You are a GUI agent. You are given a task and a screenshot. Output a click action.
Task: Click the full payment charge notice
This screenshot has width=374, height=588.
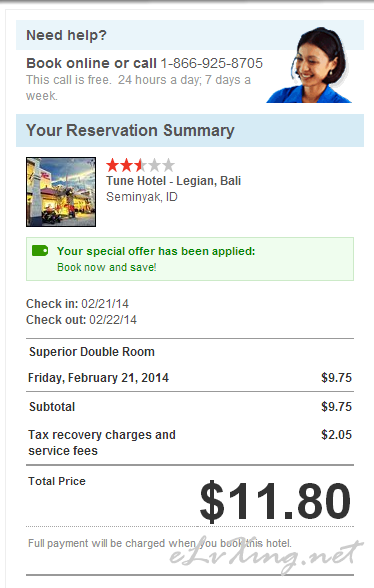[160, 543]
